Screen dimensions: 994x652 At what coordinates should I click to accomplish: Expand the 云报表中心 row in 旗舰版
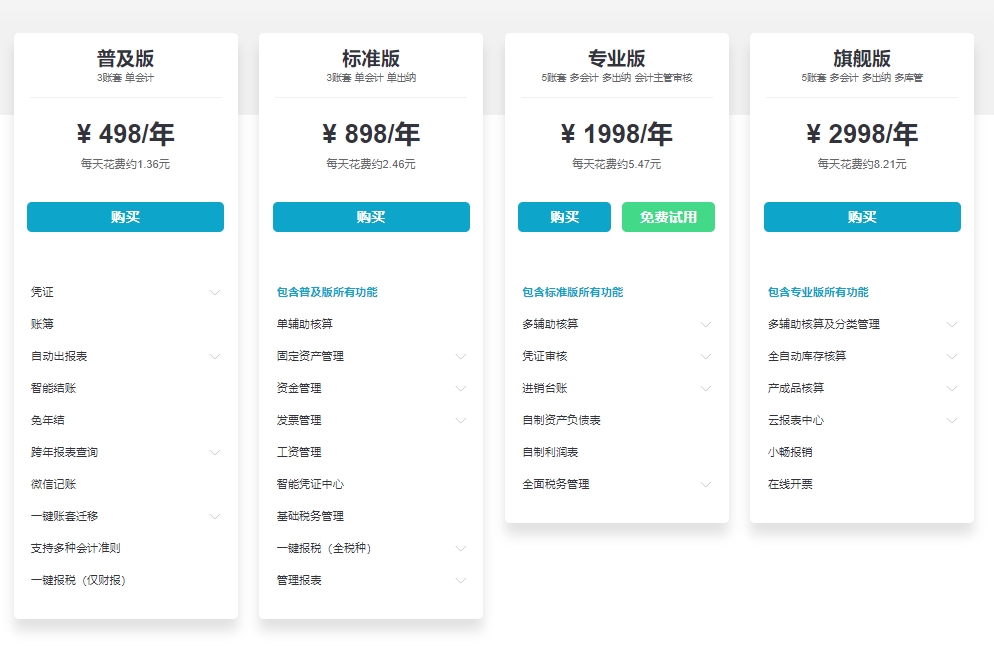952,420
